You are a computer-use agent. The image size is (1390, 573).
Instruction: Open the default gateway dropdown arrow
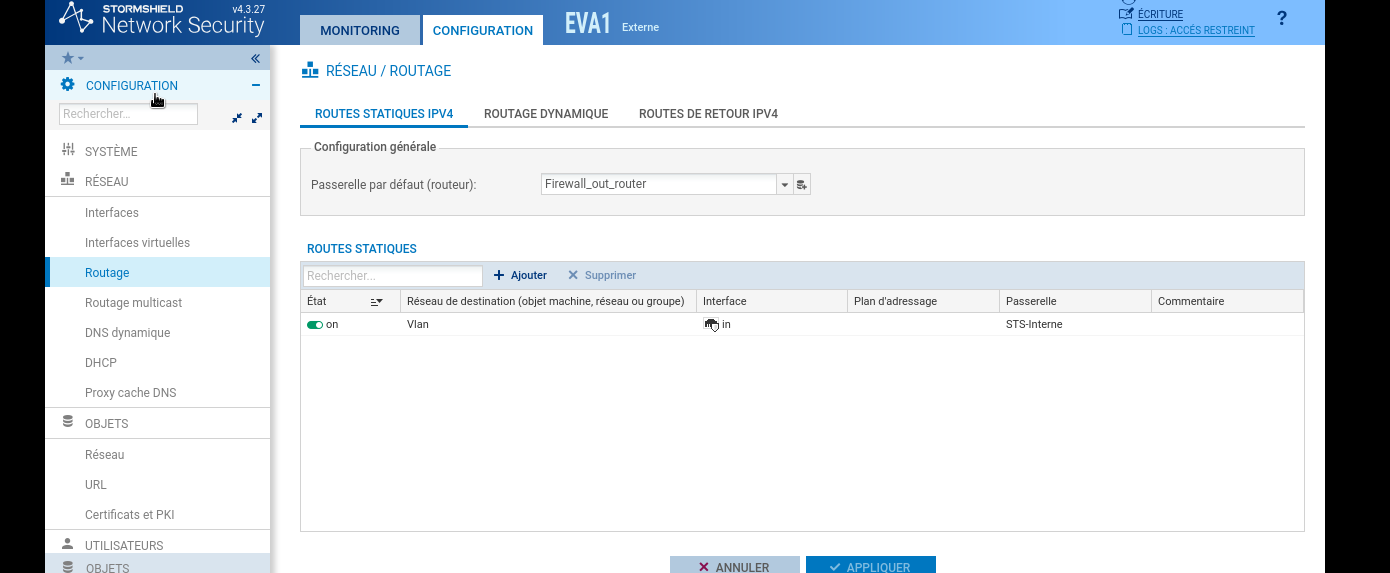[785, 185]
